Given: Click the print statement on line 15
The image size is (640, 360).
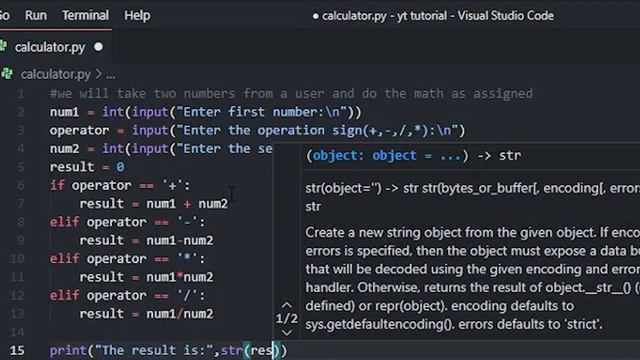Looking at the screenshot, I should pos(168,351).
